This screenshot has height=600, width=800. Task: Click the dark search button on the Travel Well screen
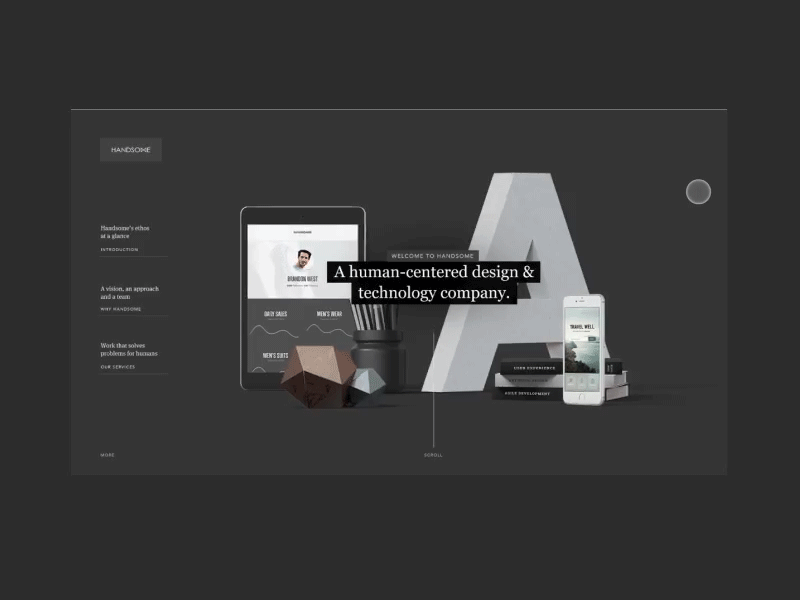tap(591, 338)
